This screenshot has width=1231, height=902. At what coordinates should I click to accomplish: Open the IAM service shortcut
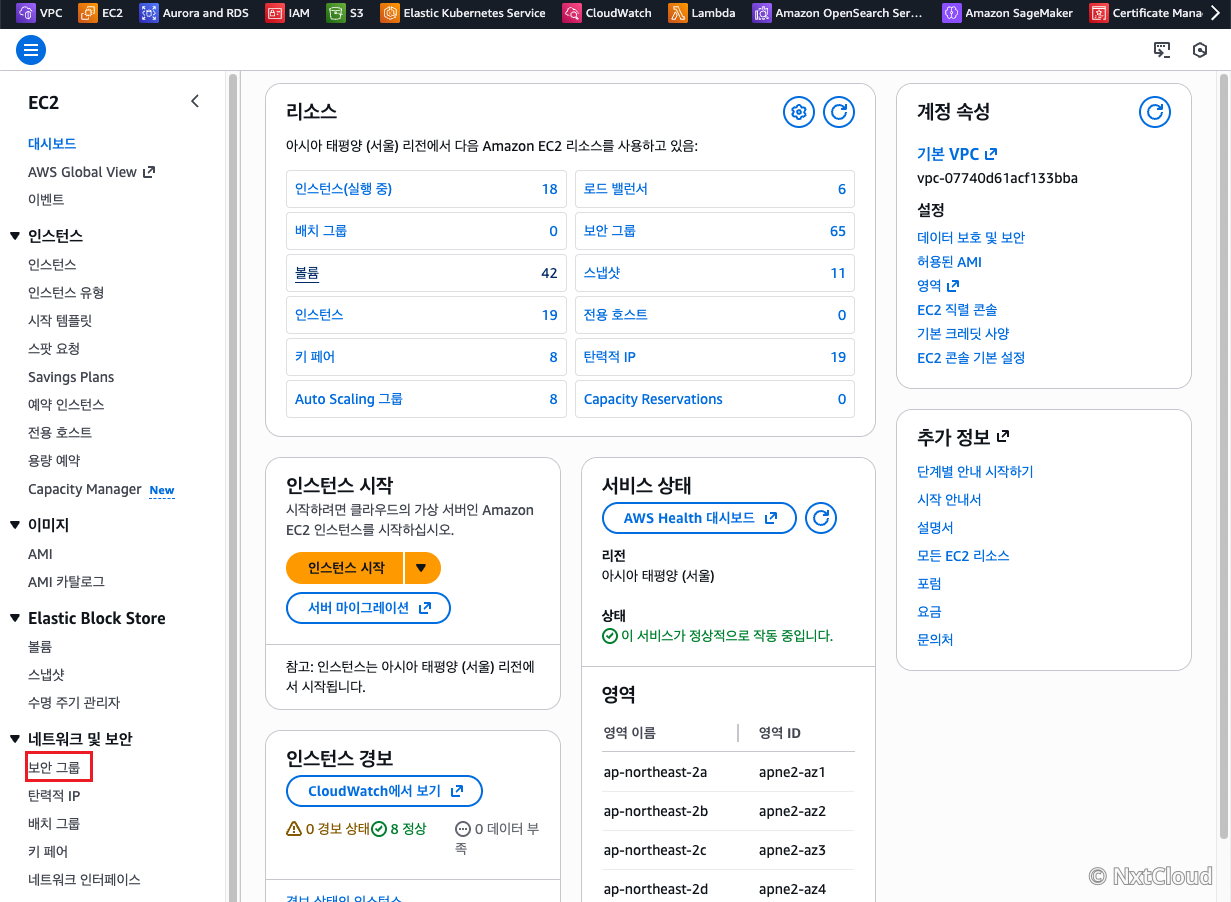click(x=289, y=13)
